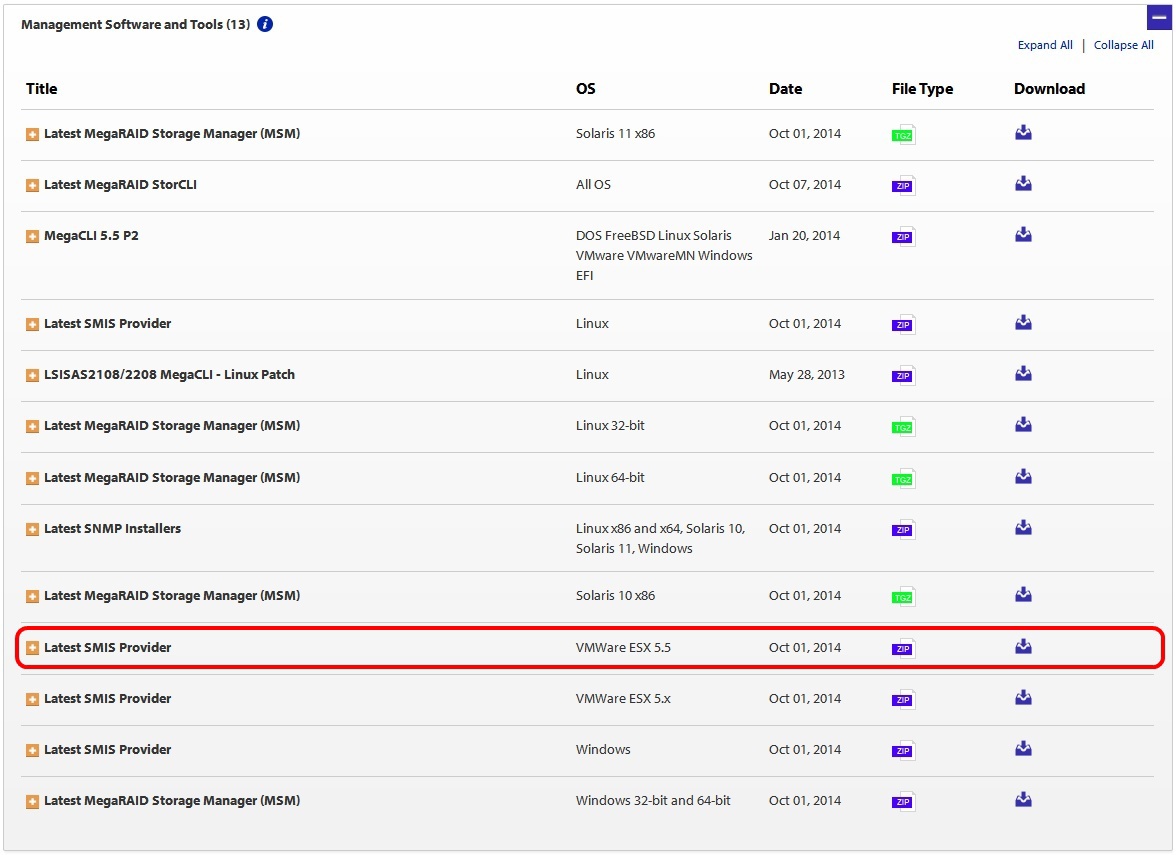Expand the MegaCLI 5.5 P2 entry
The height and width of the screenshot is (855, 1176).
31,235
